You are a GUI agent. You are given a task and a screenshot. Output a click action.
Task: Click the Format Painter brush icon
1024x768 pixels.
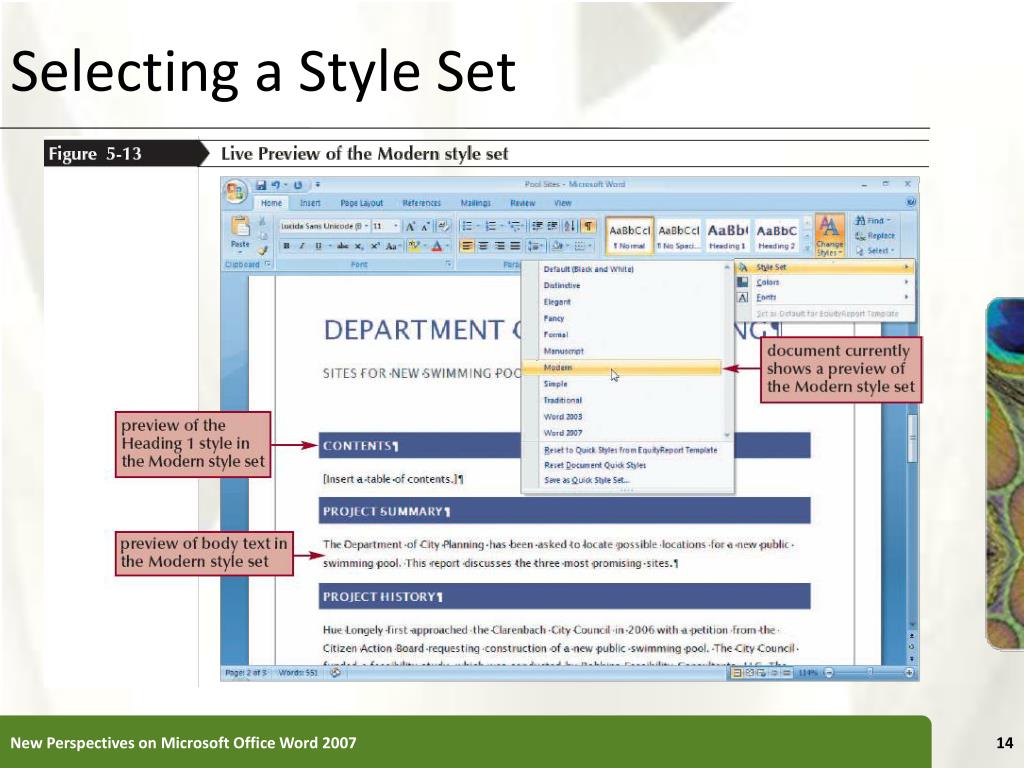263,249
